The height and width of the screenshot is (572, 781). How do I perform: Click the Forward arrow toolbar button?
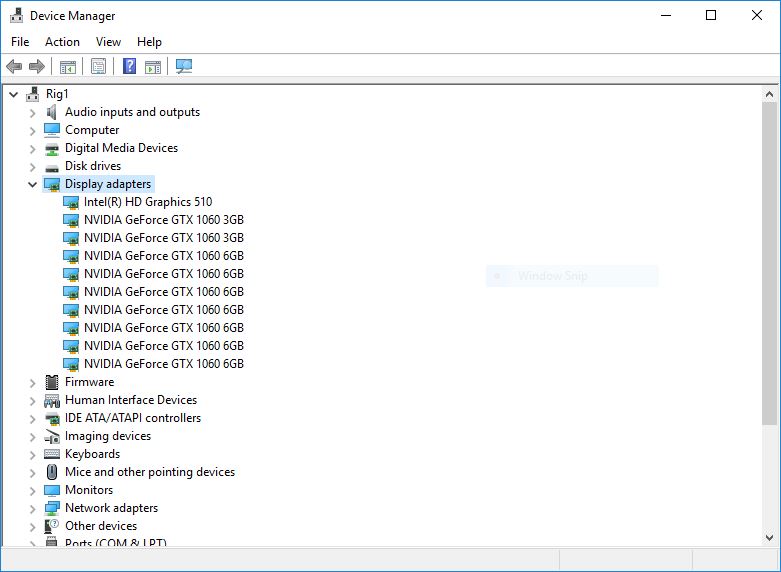[37, 66]
